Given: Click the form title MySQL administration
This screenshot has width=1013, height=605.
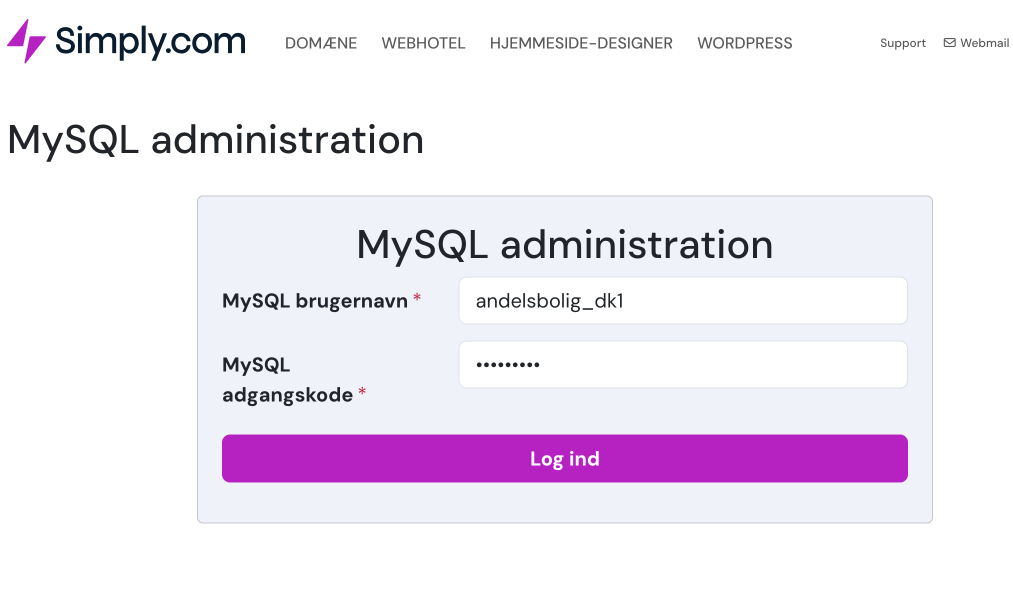Looking at the screenshot, I should click(565, 245).
